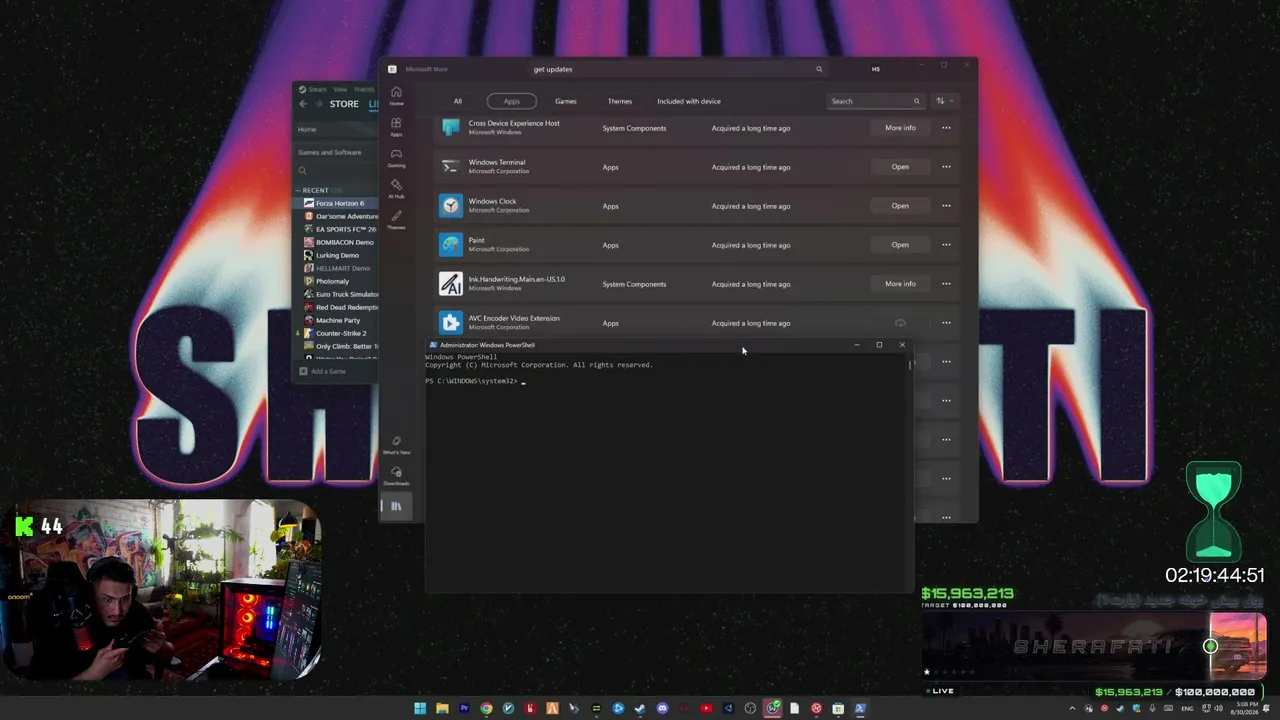Select the All filter tab
1280x720 pixels.
(x=458, y=101)
